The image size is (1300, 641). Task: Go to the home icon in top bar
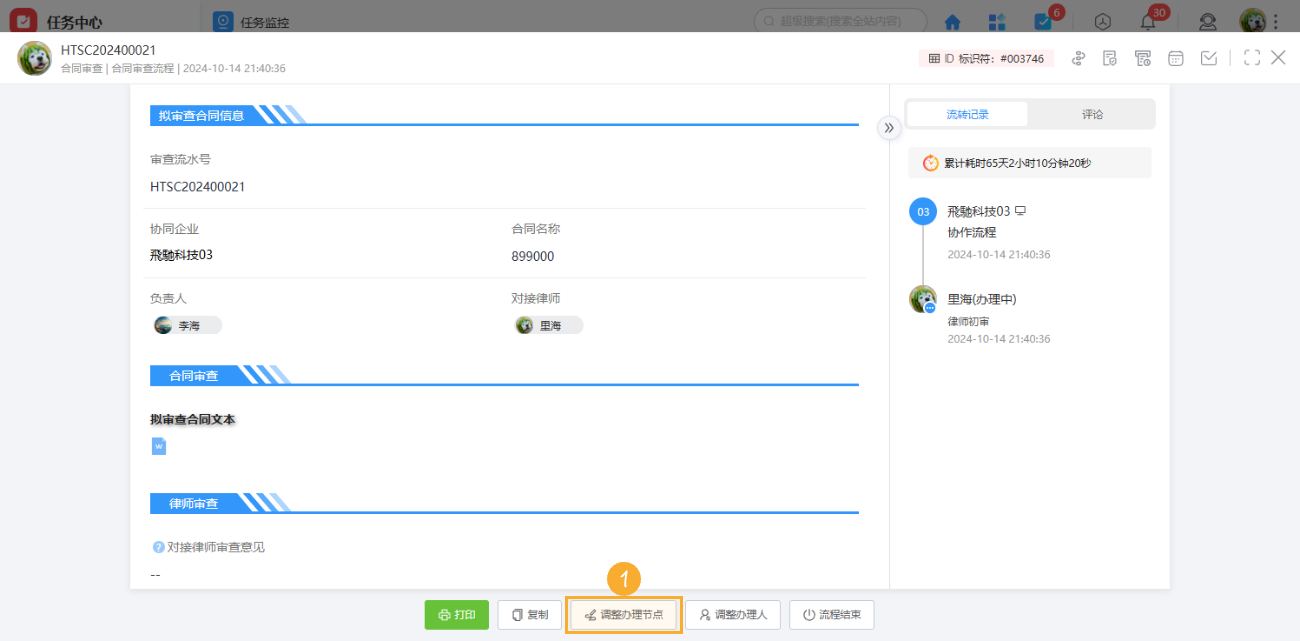(953, 21)
